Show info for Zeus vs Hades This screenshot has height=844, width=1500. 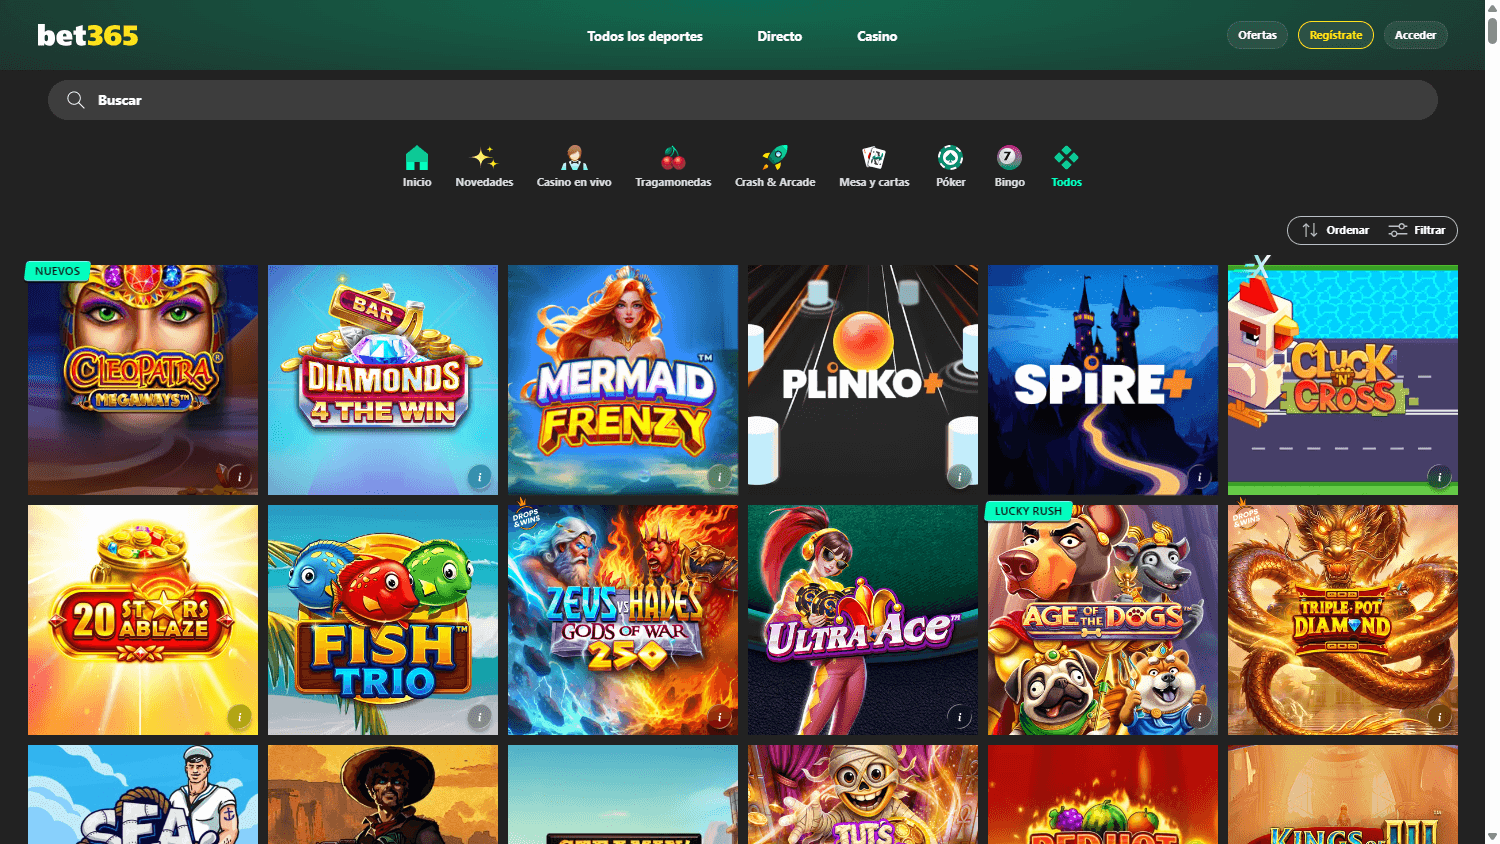(719, 717)
